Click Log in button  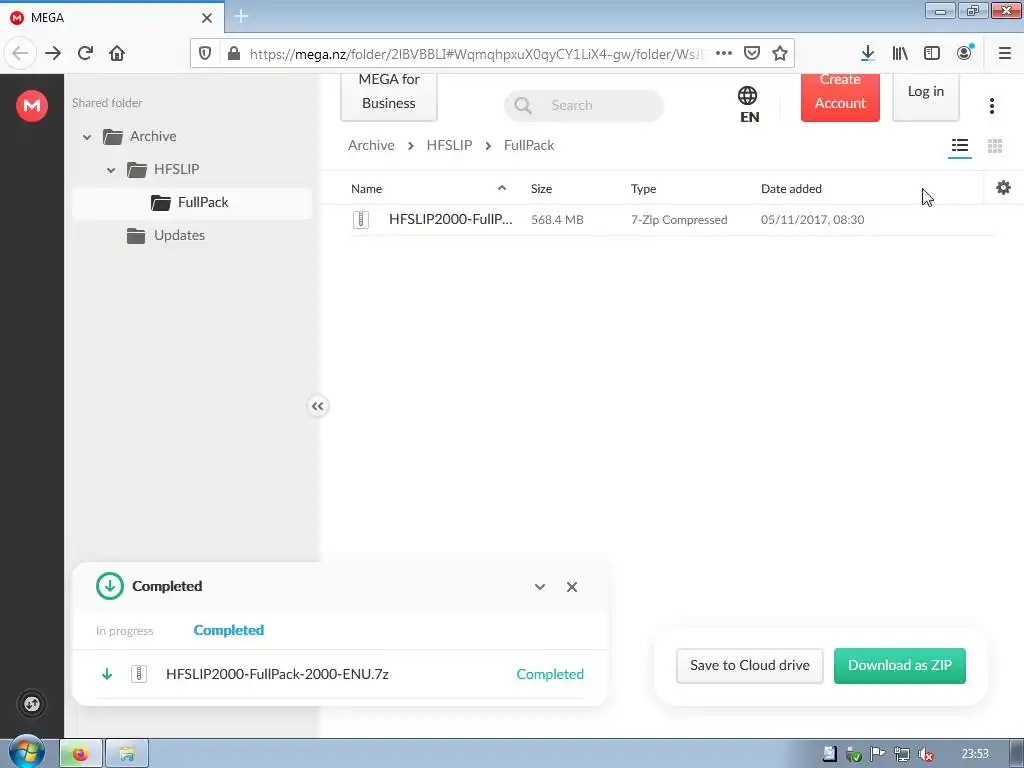point(925,97)
